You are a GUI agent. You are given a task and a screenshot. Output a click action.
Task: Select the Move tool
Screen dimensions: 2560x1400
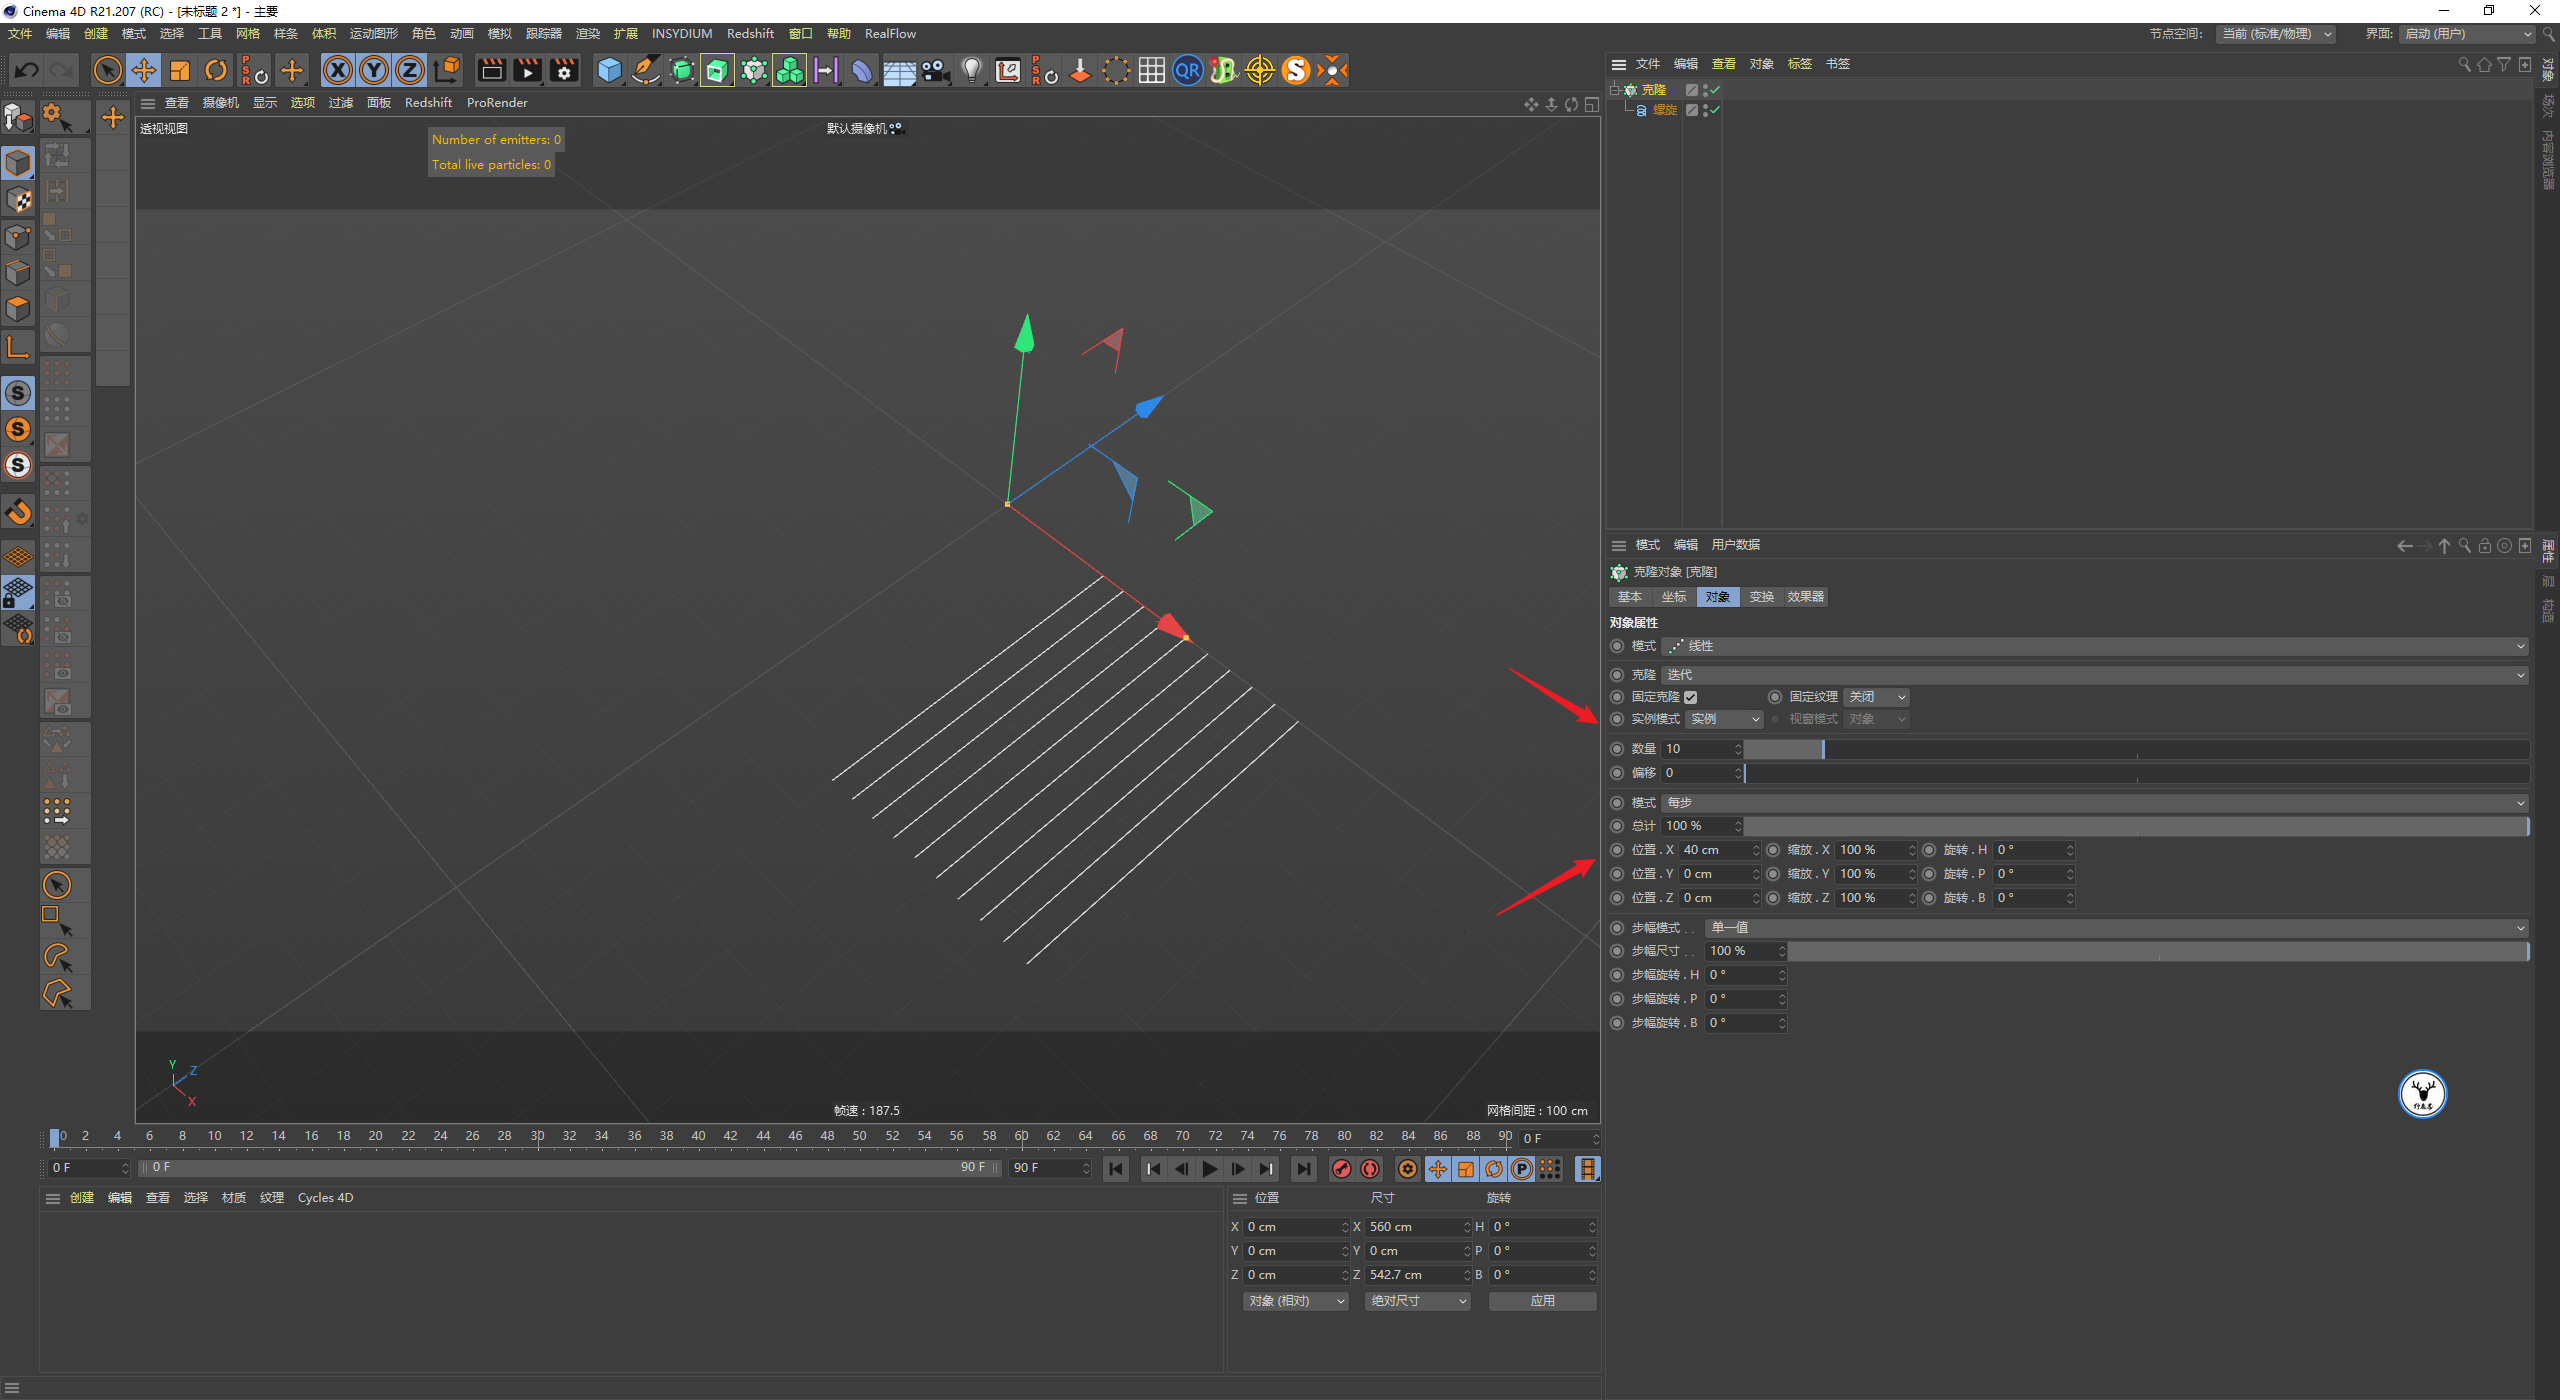pyautogui.click(x=144, y=70)
